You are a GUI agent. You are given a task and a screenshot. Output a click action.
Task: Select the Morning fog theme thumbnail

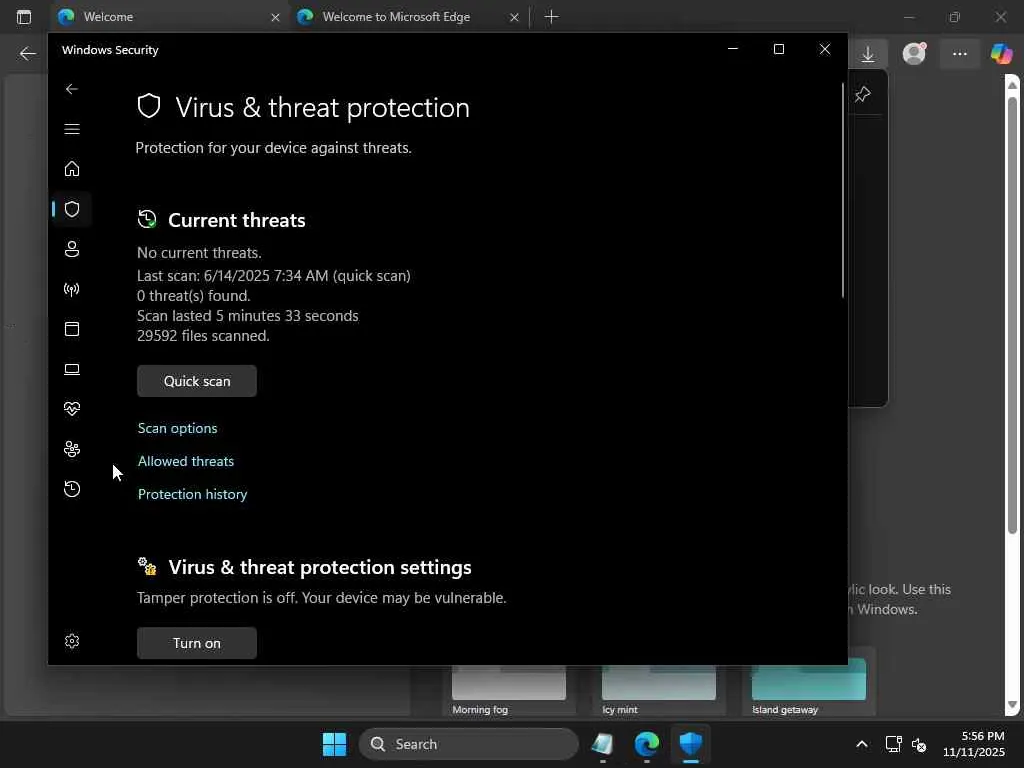click(x=509, y=682)
